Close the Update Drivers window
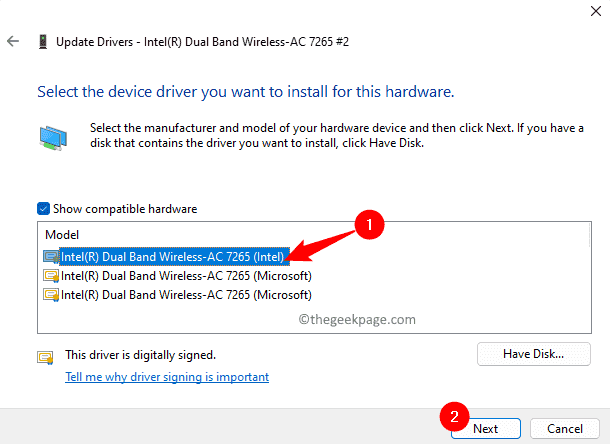This screenshot has width=610, height=444. pos(596,11)
